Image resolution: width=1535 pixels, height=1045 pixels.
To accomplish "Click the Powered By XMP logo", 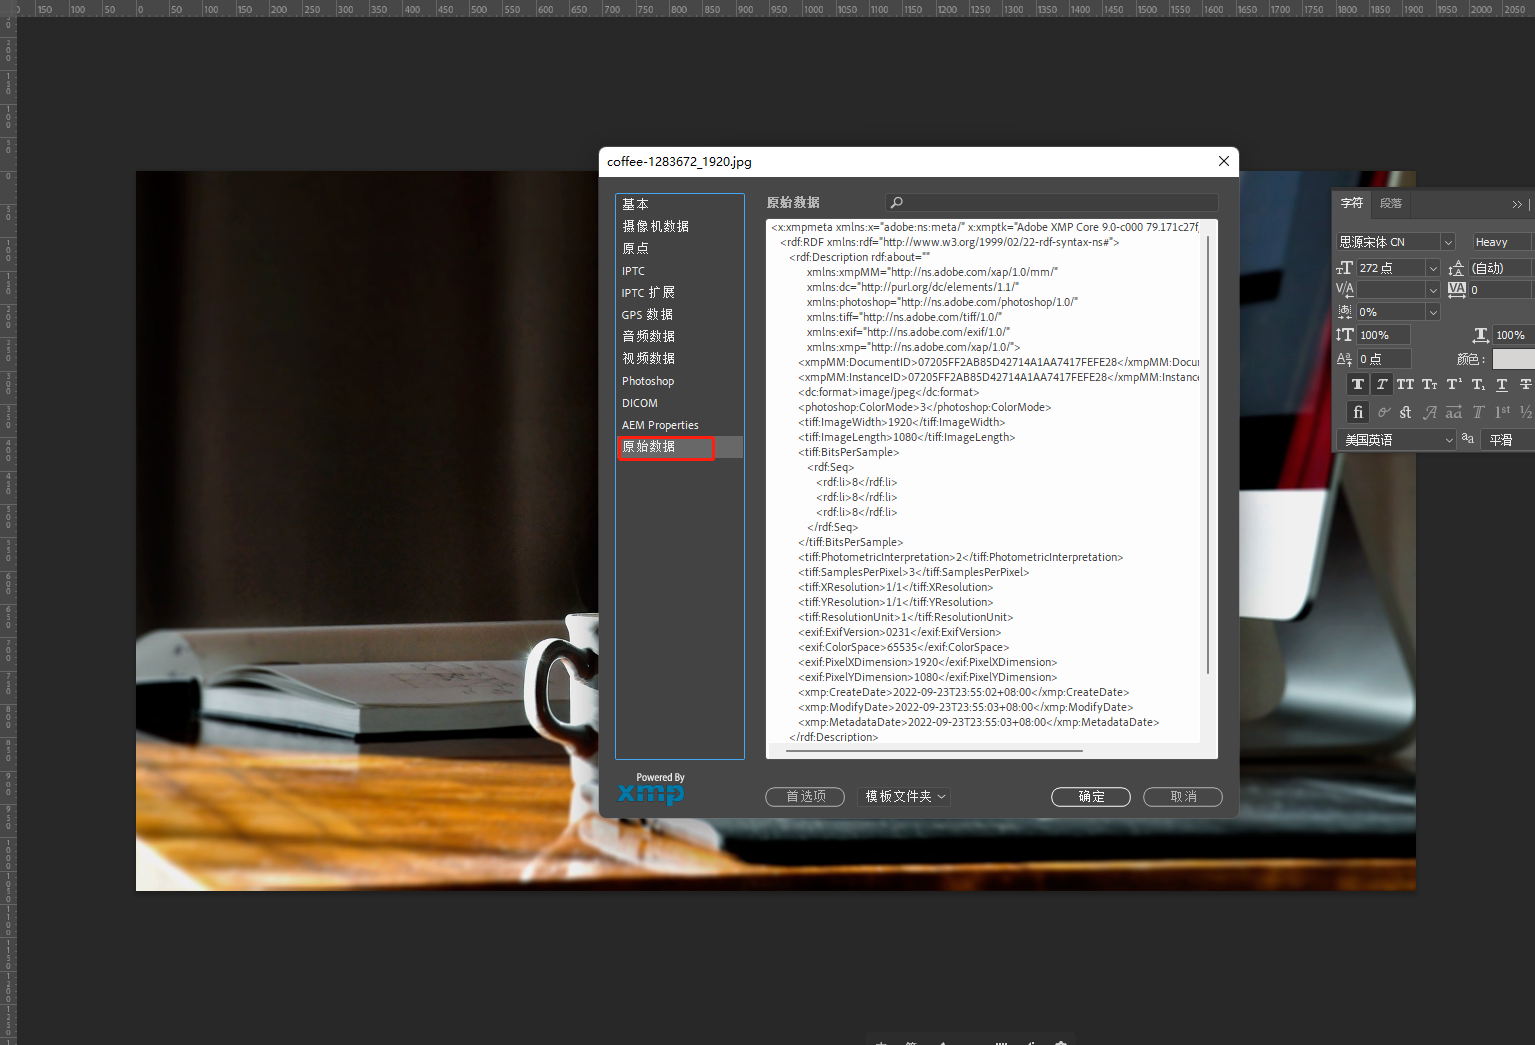I will tap(651, 789).
